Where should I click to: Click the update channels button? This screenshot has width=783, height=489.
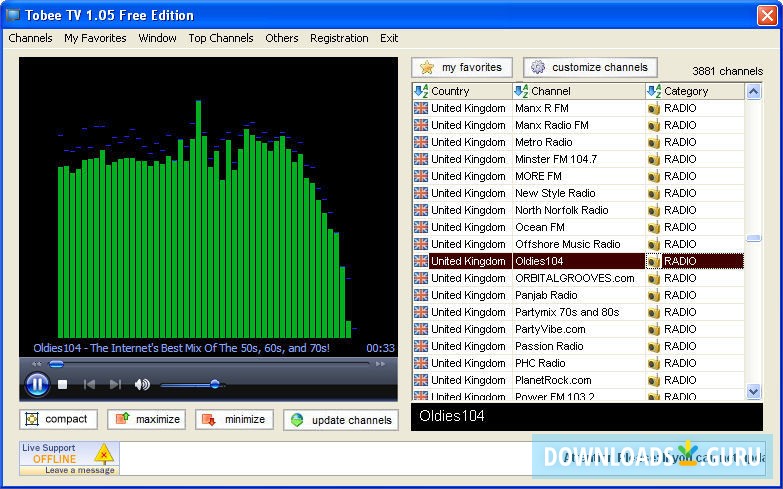[341, 420]
